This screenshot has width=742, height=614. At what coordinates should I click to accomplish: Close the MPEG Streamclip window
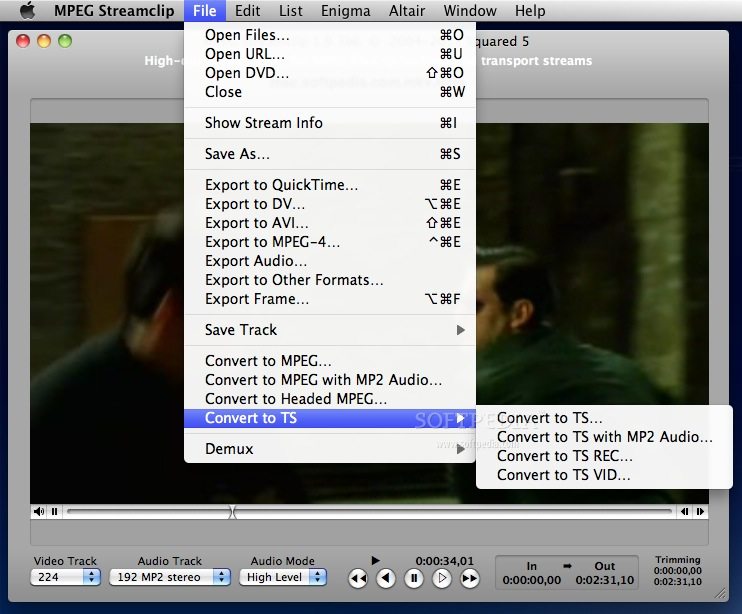pyautogui.click(x=23, y=41)
